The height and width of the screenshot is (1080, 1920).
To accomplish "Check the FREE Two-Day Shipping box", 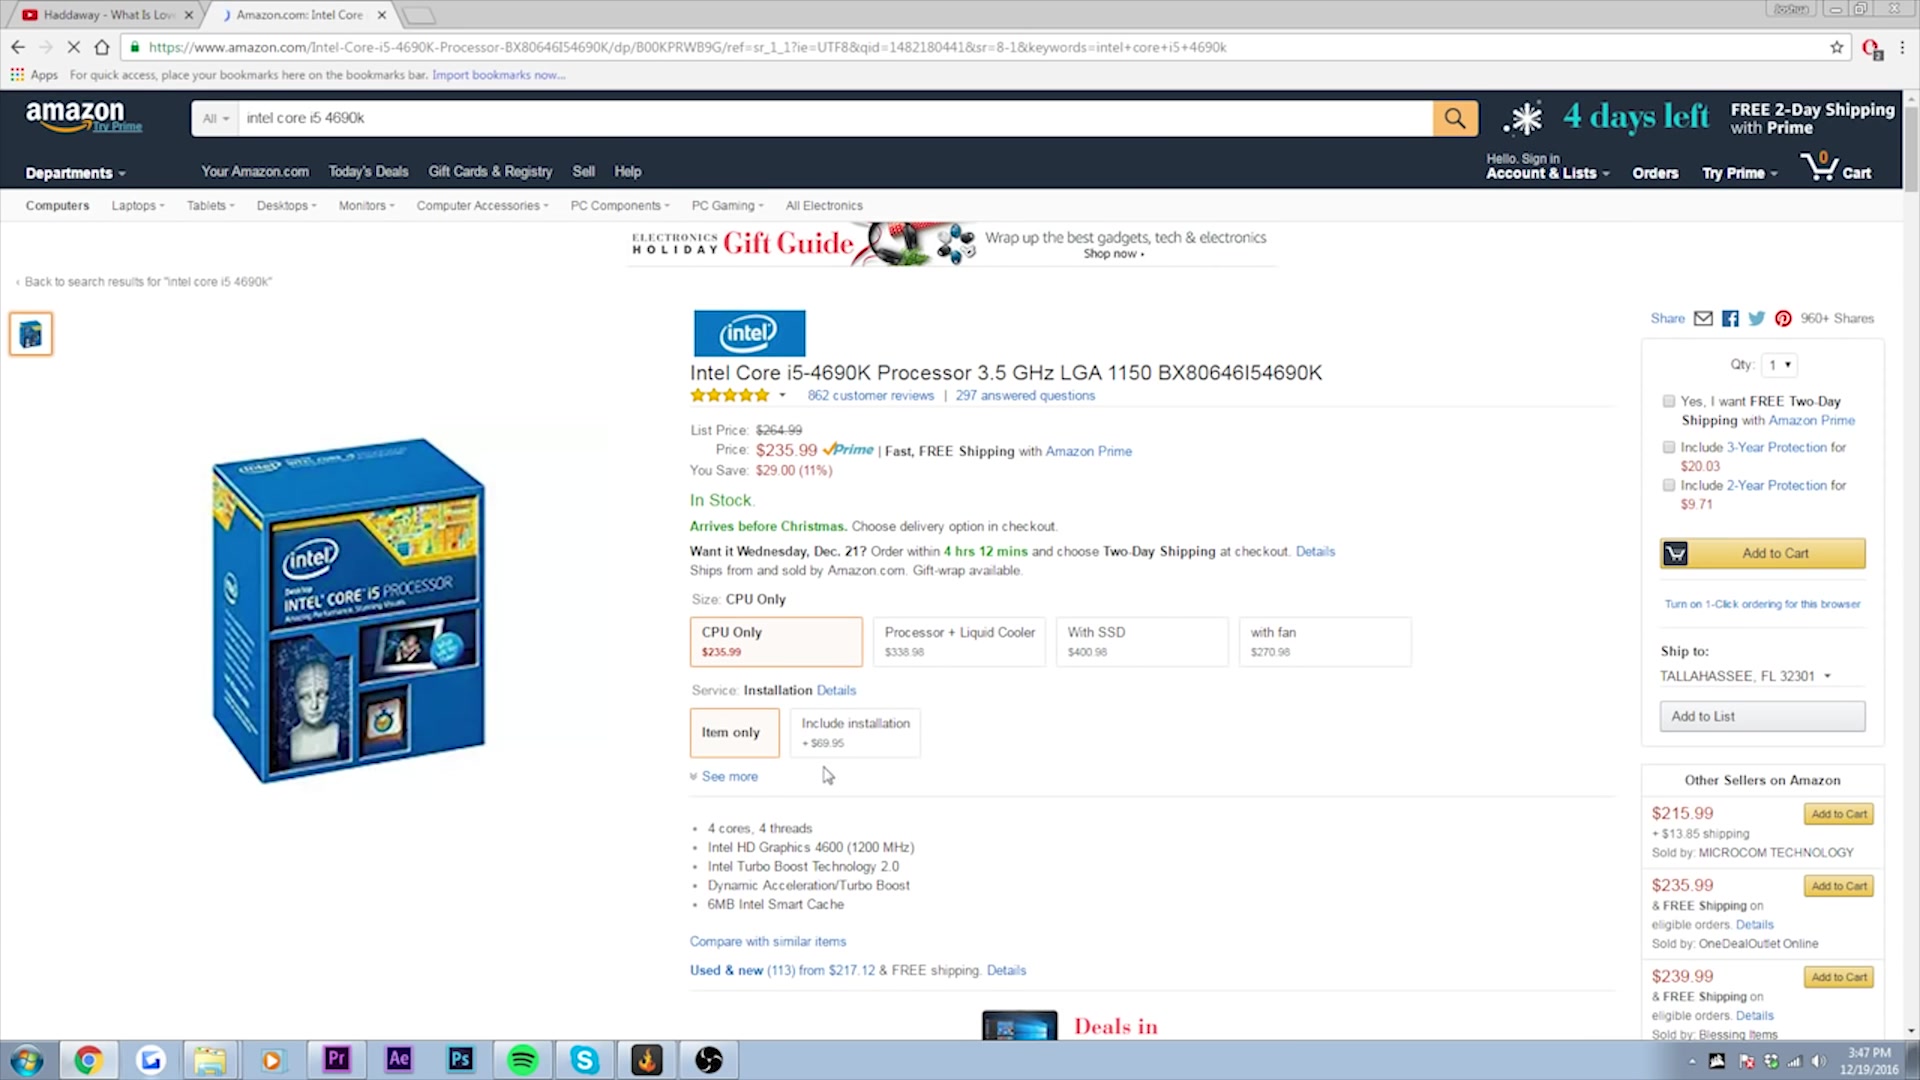I will 1668,401.
